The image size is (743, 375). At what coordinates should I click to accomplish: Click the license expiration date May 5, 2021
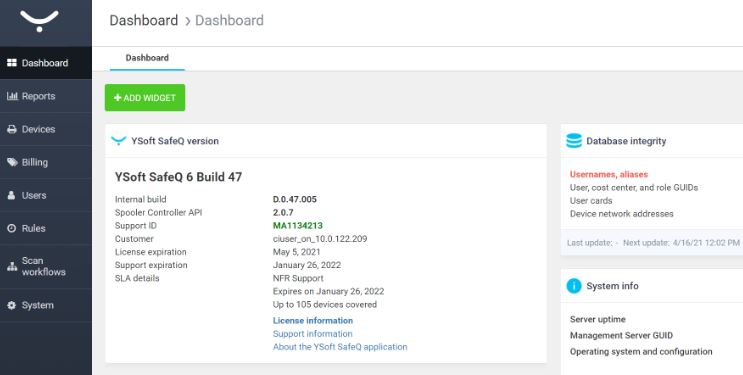[x=297, y=252]
